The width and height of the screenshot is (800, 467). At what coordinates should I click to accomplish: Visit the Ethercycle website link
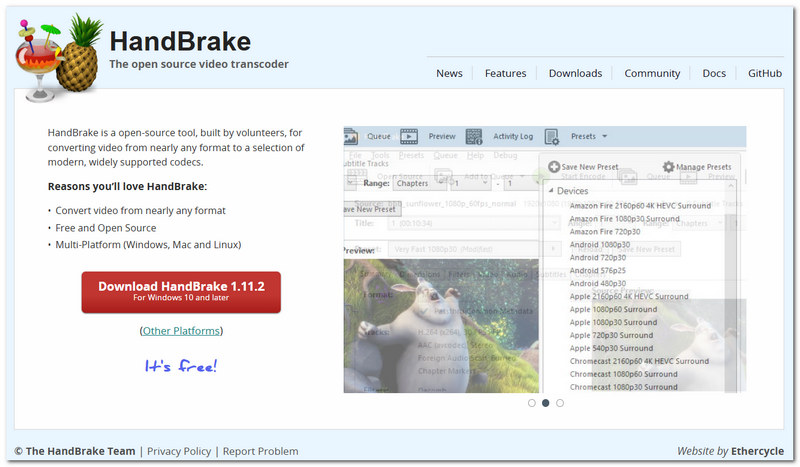[x=757, y=451]
